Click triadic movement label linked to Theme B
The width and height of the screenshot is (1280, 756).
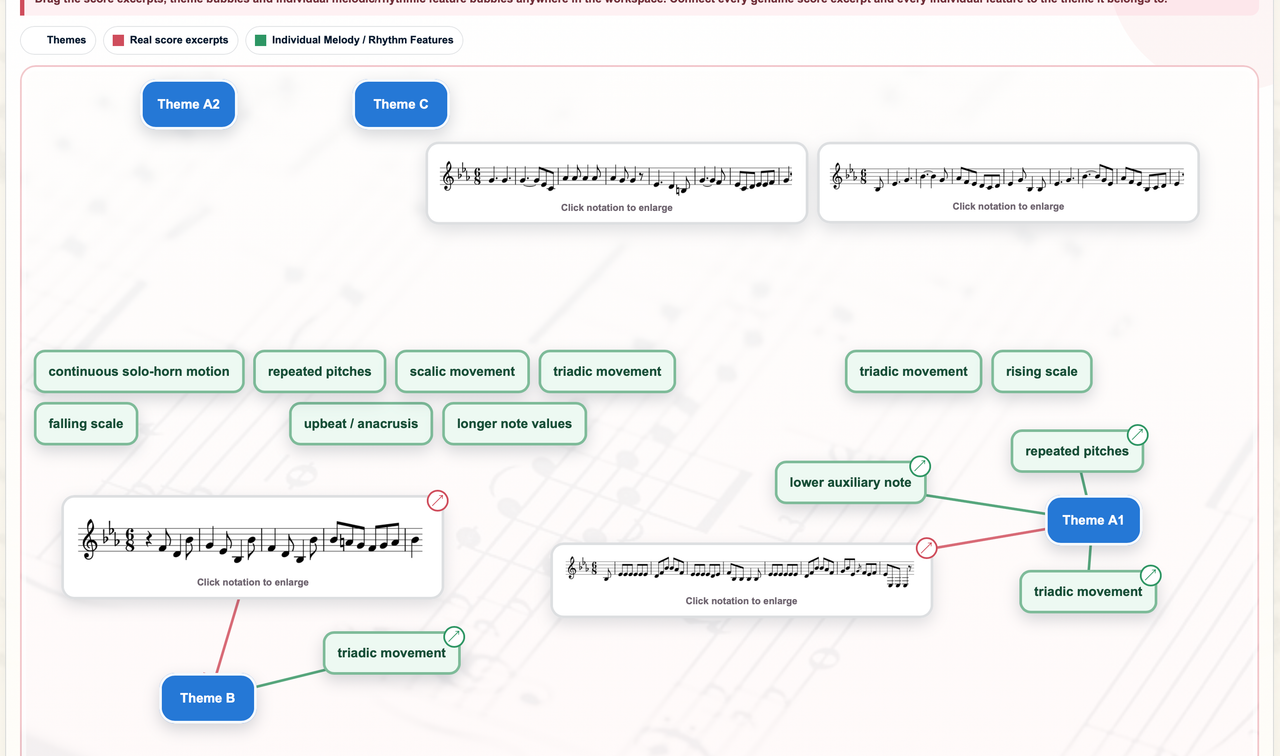(392, 653)
